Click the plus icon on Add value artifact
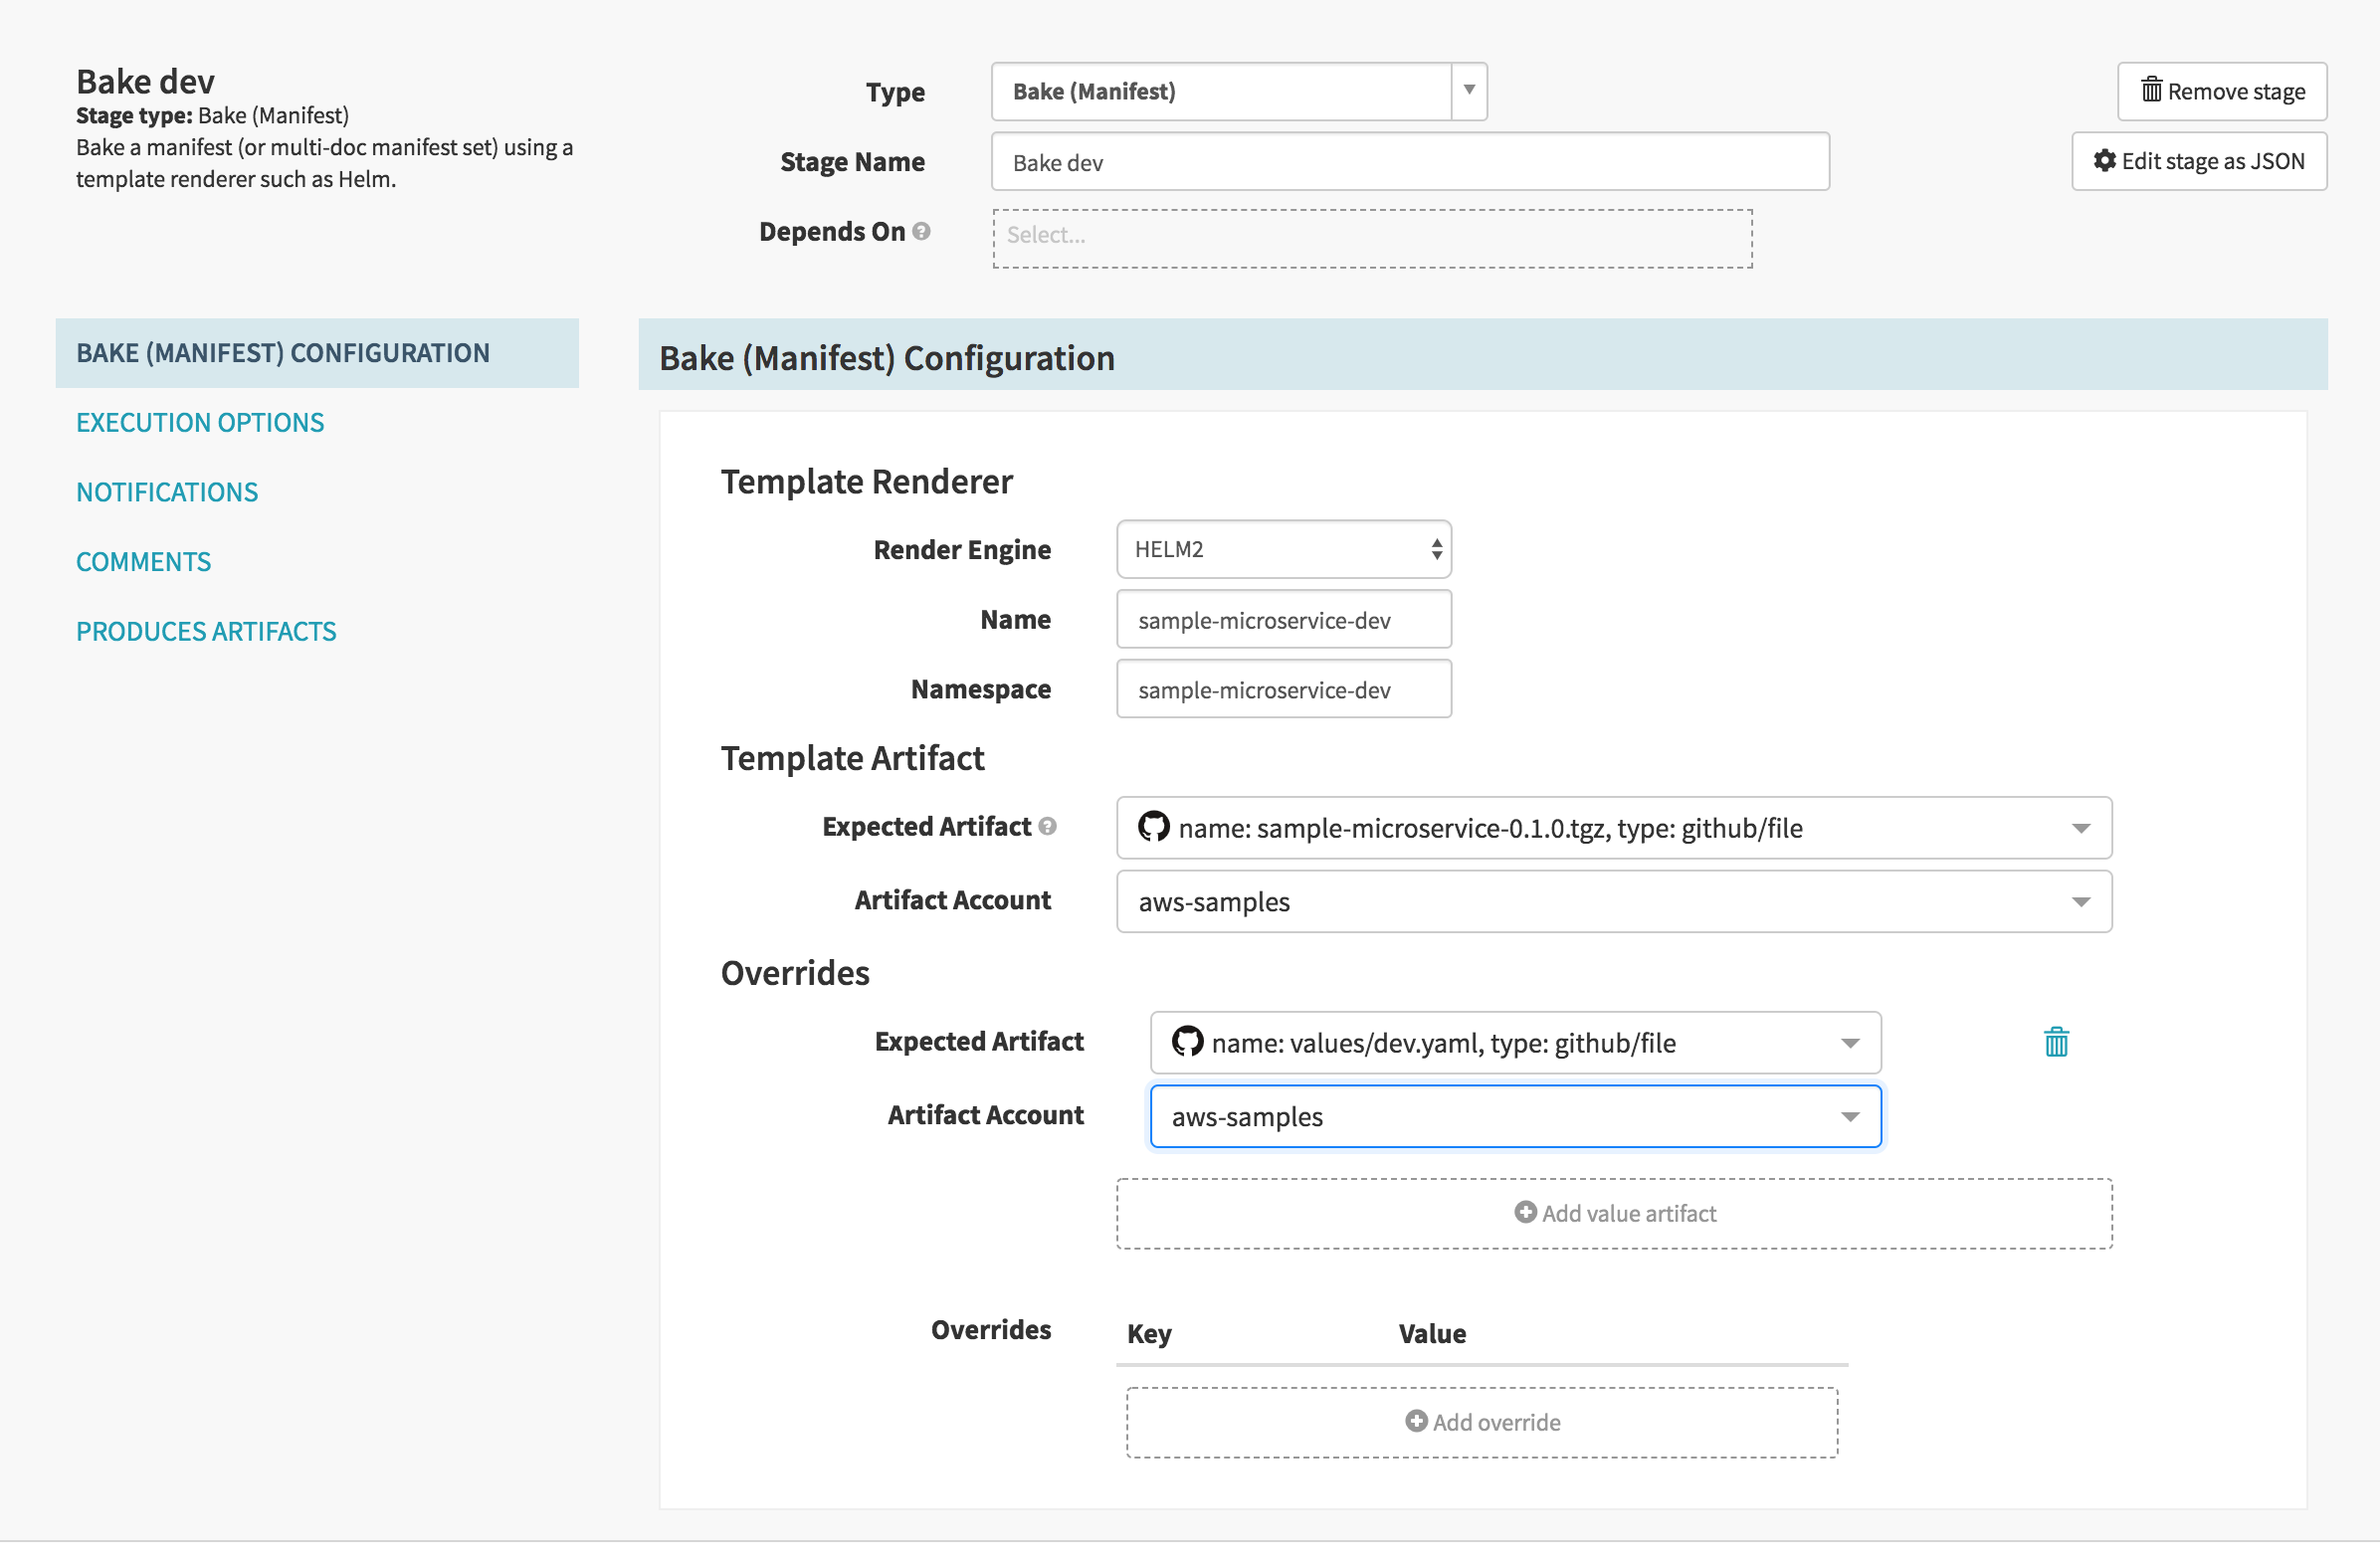This screenshot has width=2380, height=1562. click(1524, 1212)
